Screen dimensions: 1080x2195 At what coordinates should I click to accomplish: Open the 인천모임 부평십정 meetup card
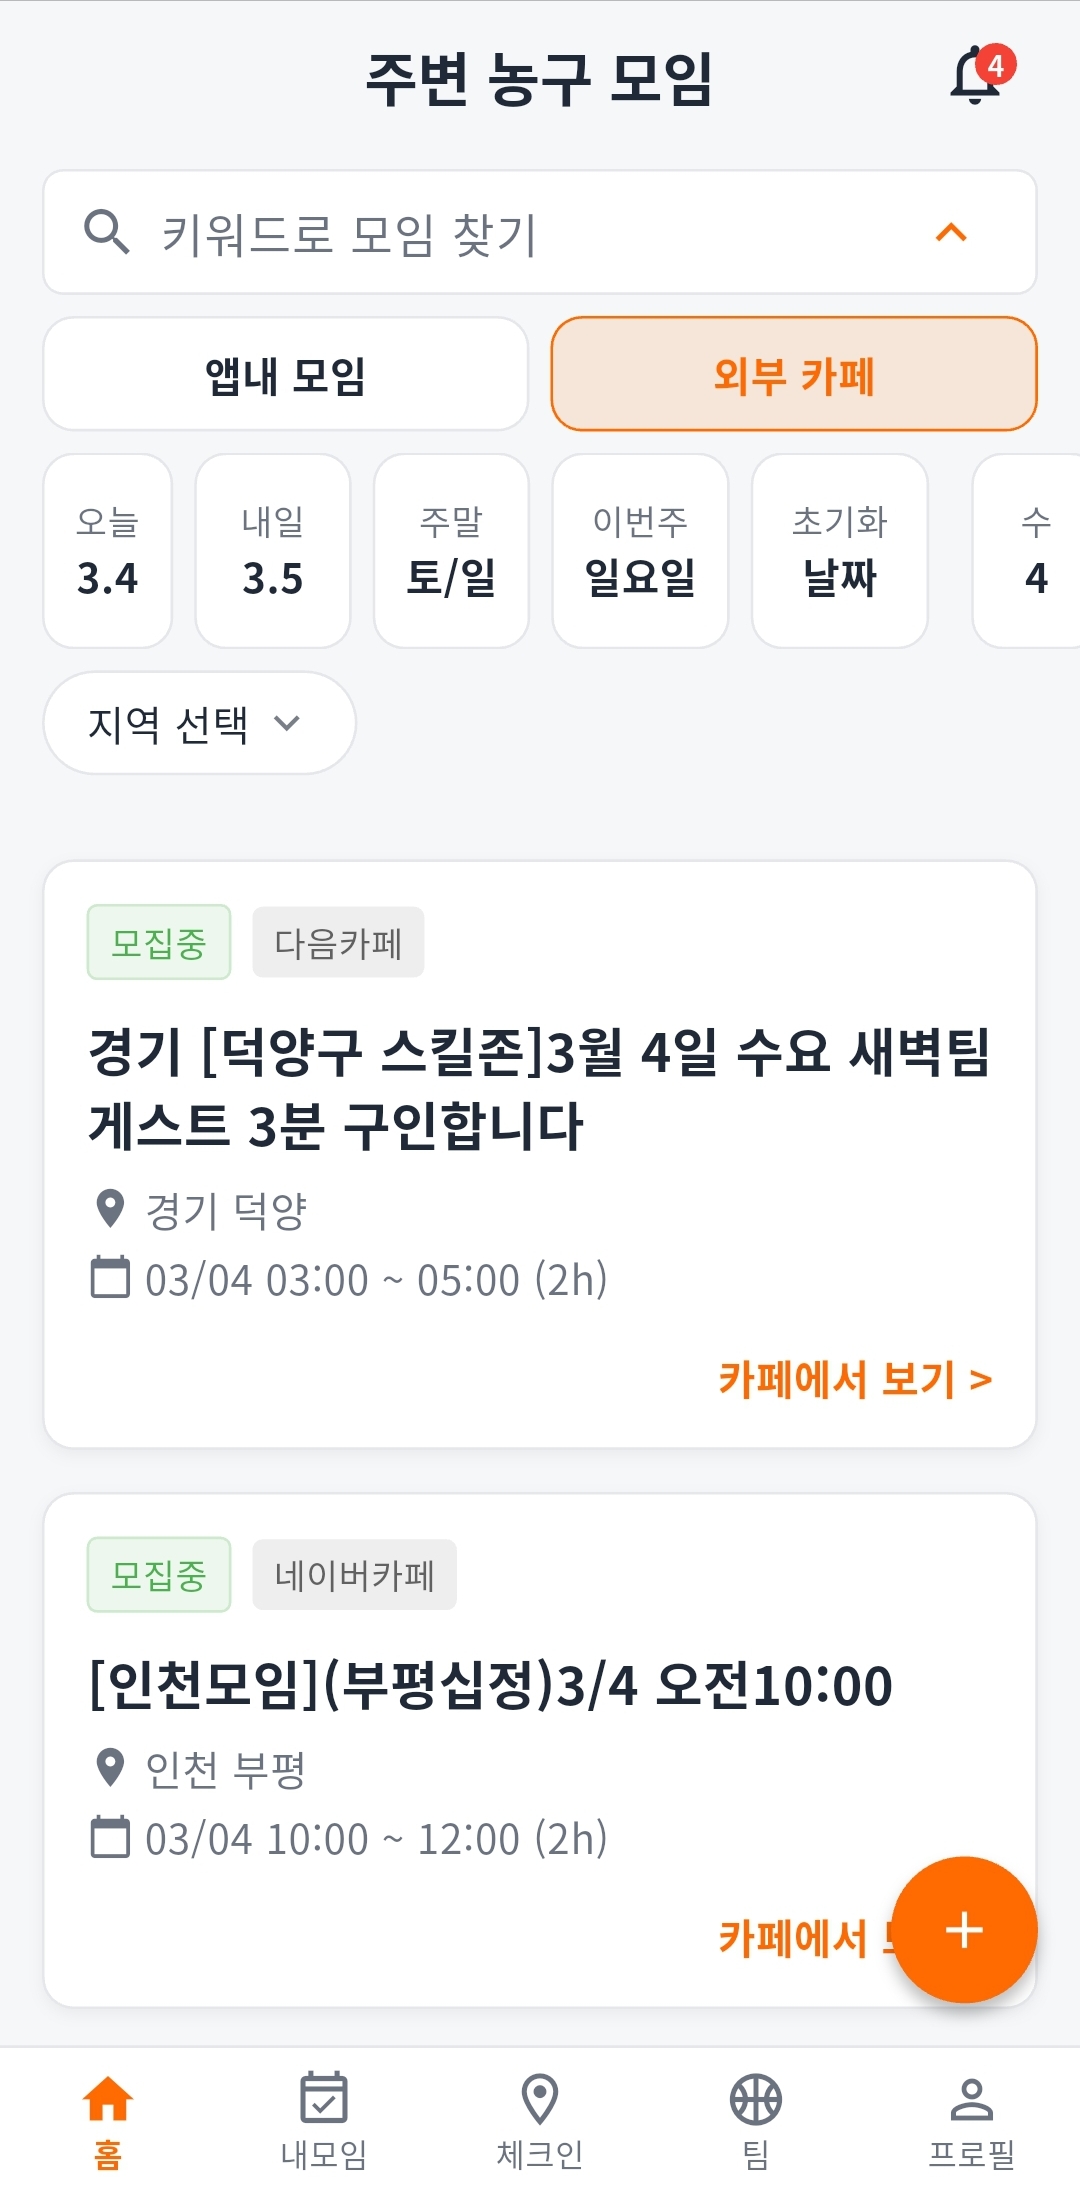(x=490, y=1685)
